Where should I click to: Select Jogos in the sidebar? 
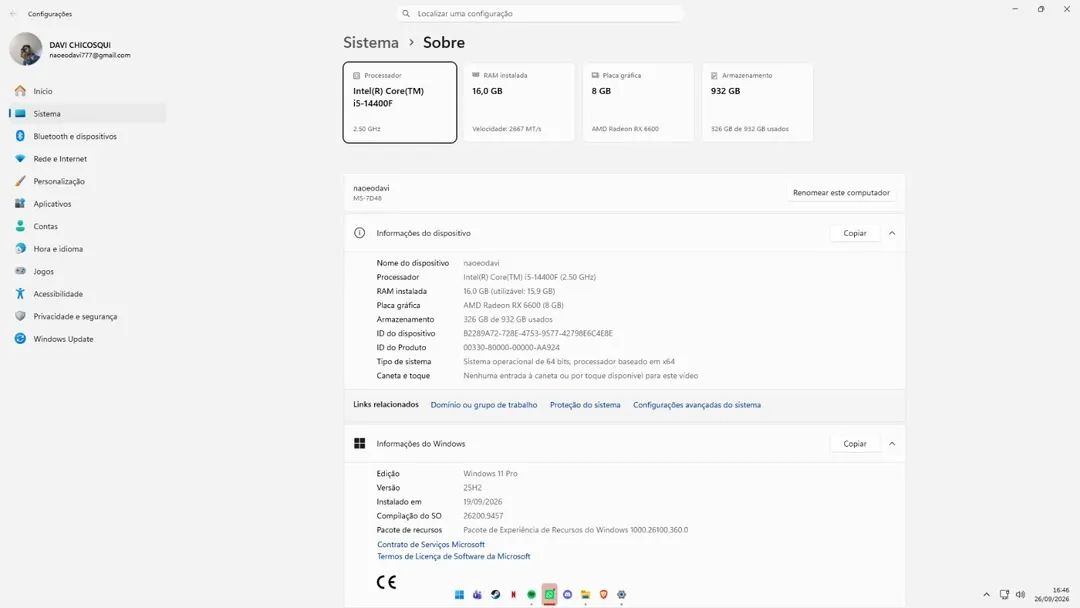87,271
